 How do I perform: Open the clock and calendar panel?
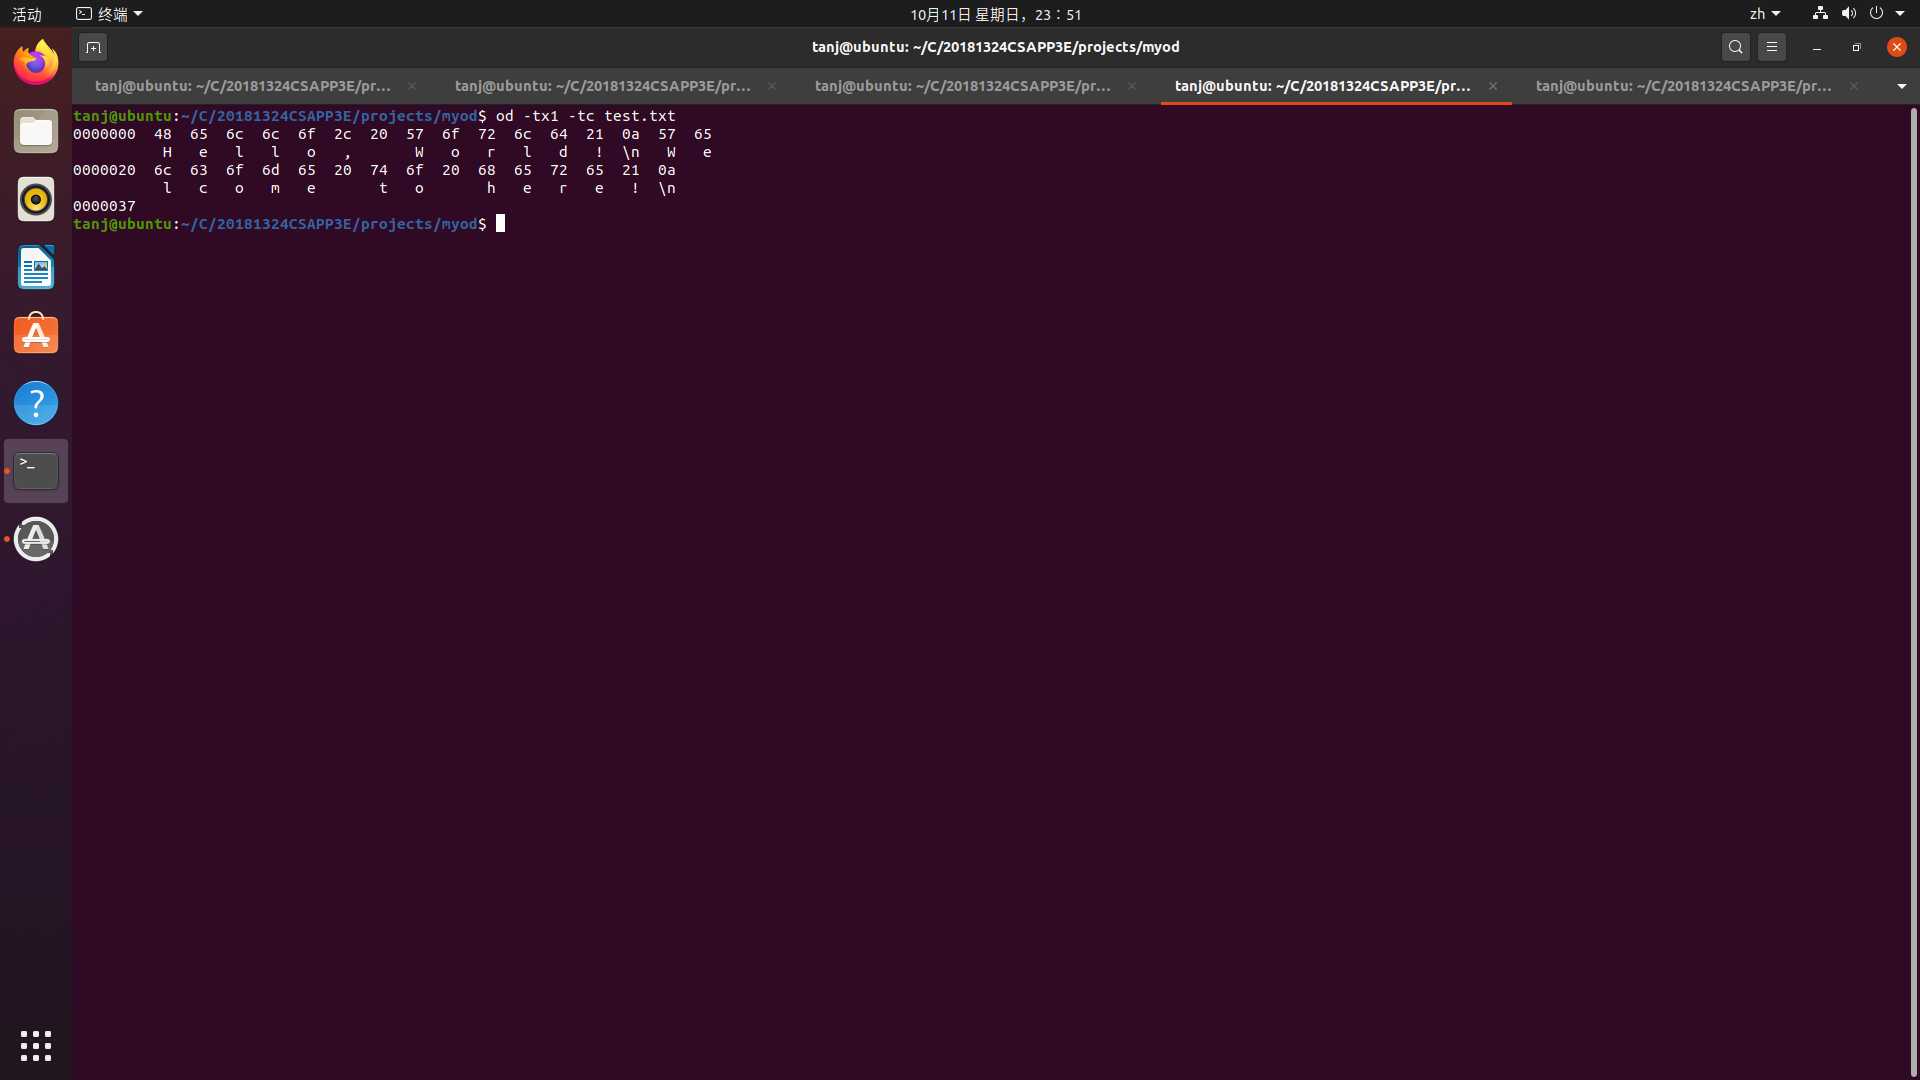pos(995,14)
